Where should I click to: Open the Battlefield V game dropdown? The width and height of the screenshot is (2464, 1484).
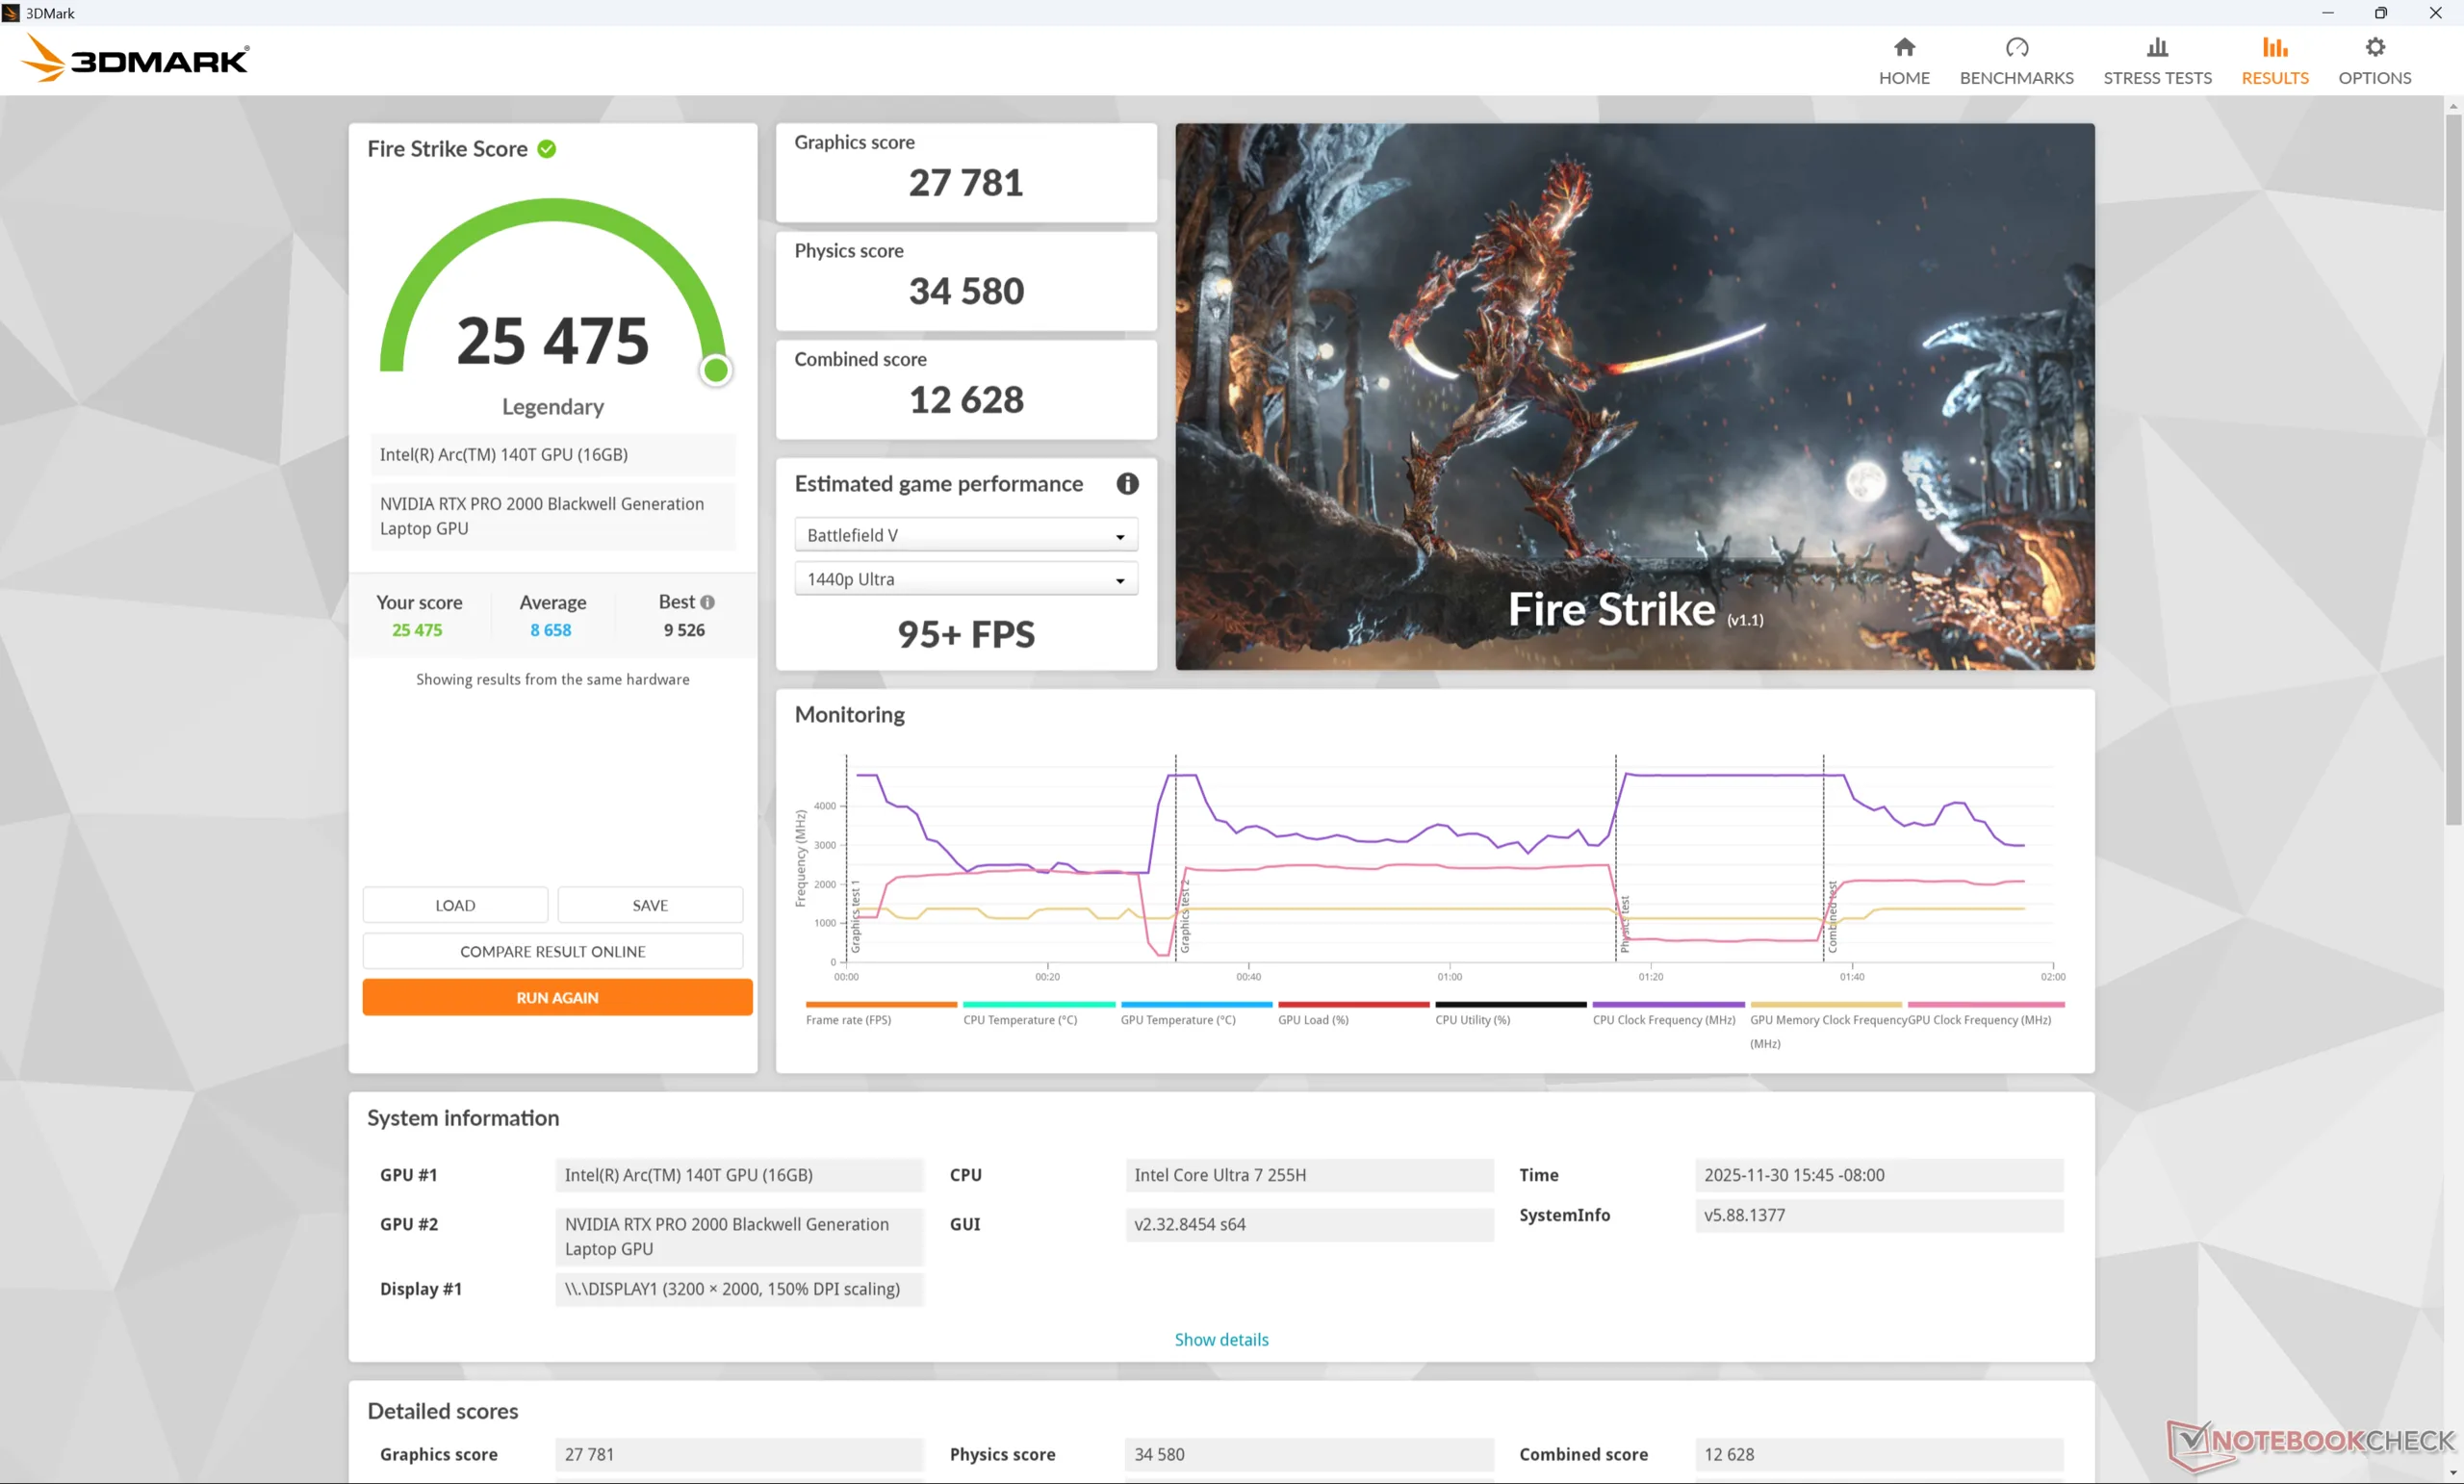pos(965,535)
